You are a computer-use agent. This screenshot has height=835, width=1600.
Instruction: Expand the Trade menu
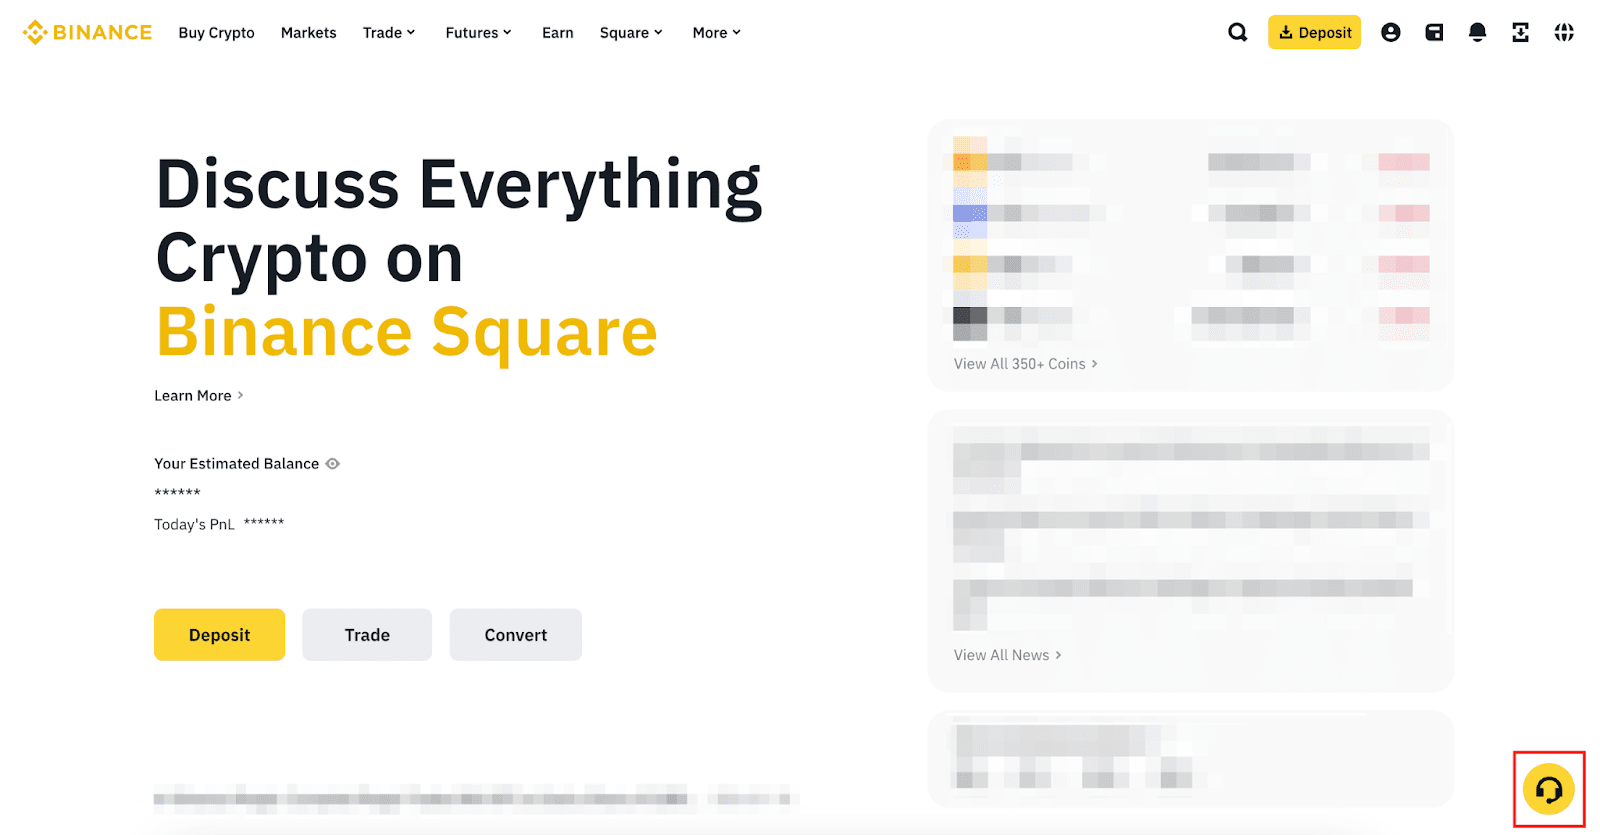point(389,33)
